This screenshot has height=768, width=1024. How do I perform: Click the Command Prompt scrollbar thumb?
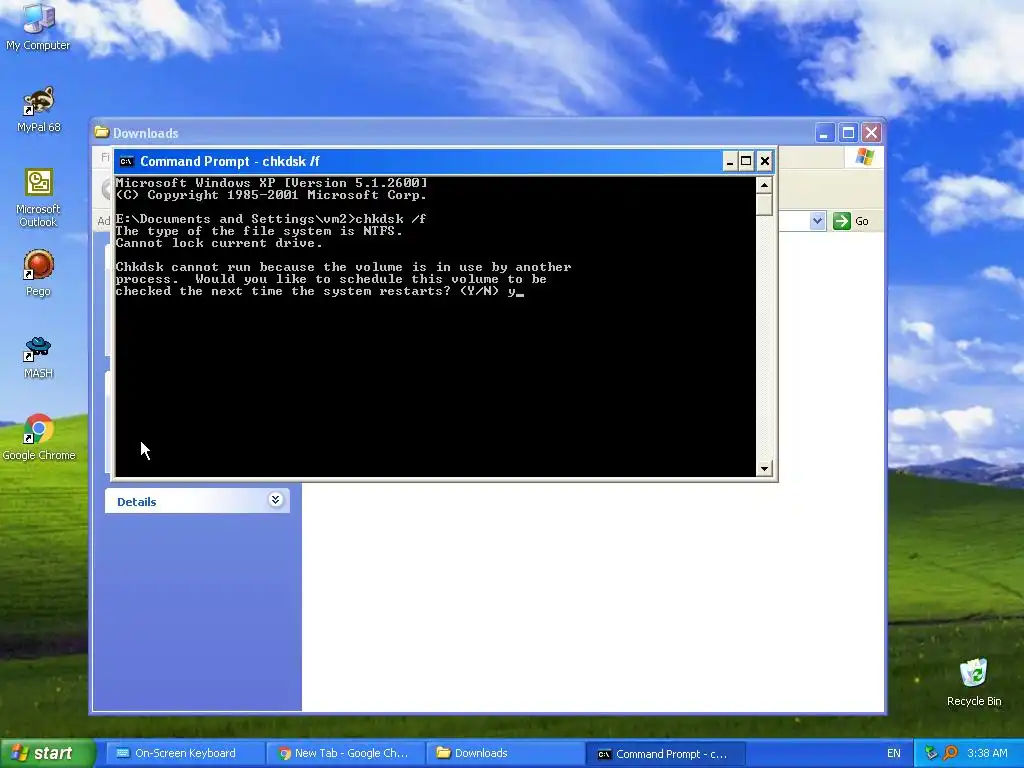(764, 205)
